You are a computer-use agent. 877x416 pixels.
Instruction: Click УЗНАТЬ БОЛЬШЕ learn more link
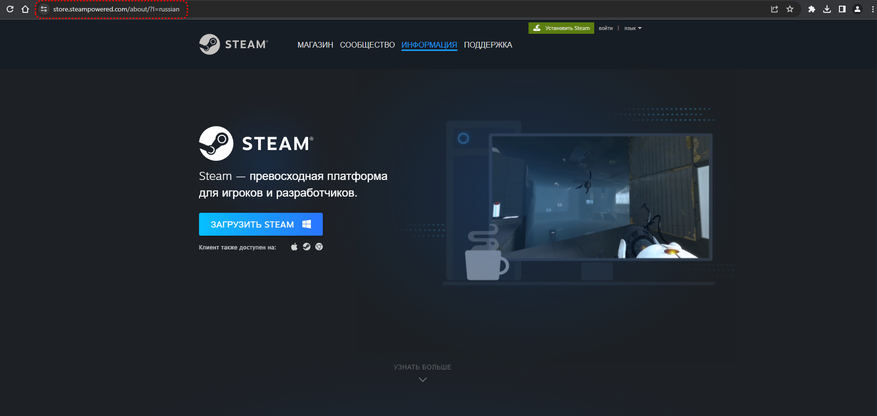click(x=422, y=367)
